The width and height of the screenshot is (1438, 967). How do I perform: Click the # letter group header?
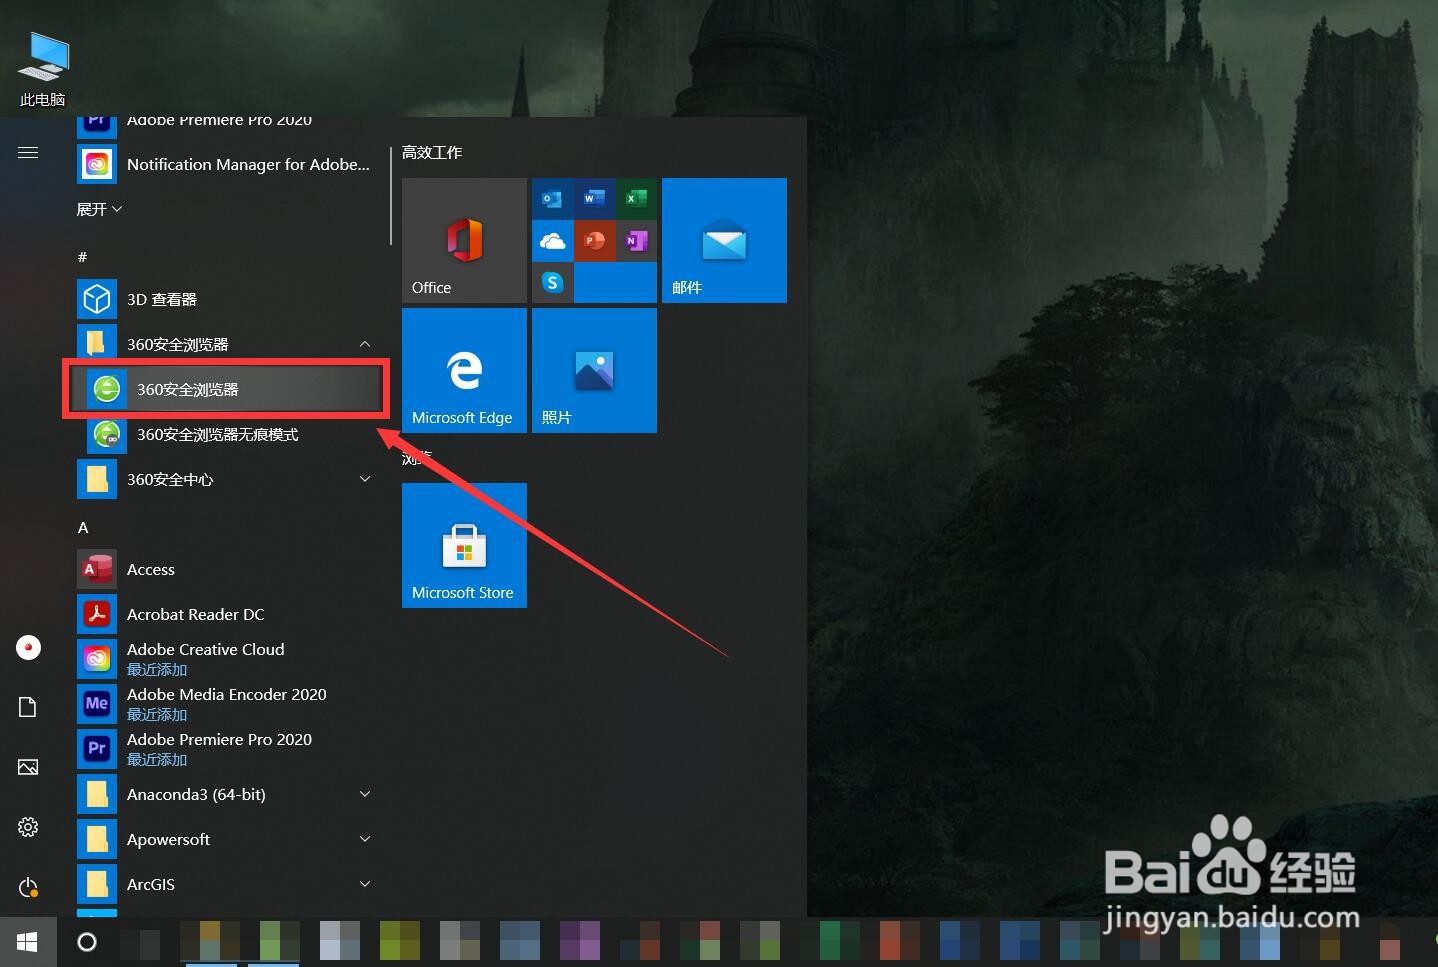pyautogui.click(x=82, y=257)
